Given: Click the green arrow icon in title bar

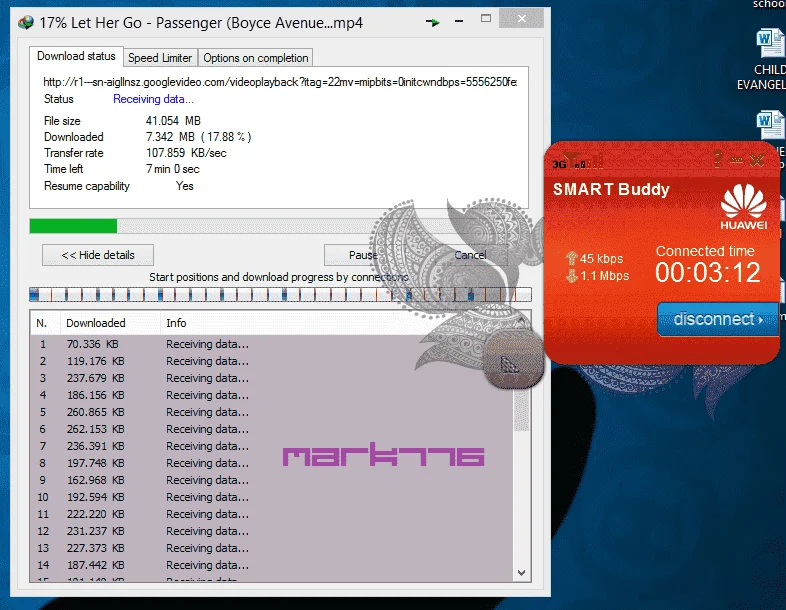Looking at the screenshot, I should (432, 22).
